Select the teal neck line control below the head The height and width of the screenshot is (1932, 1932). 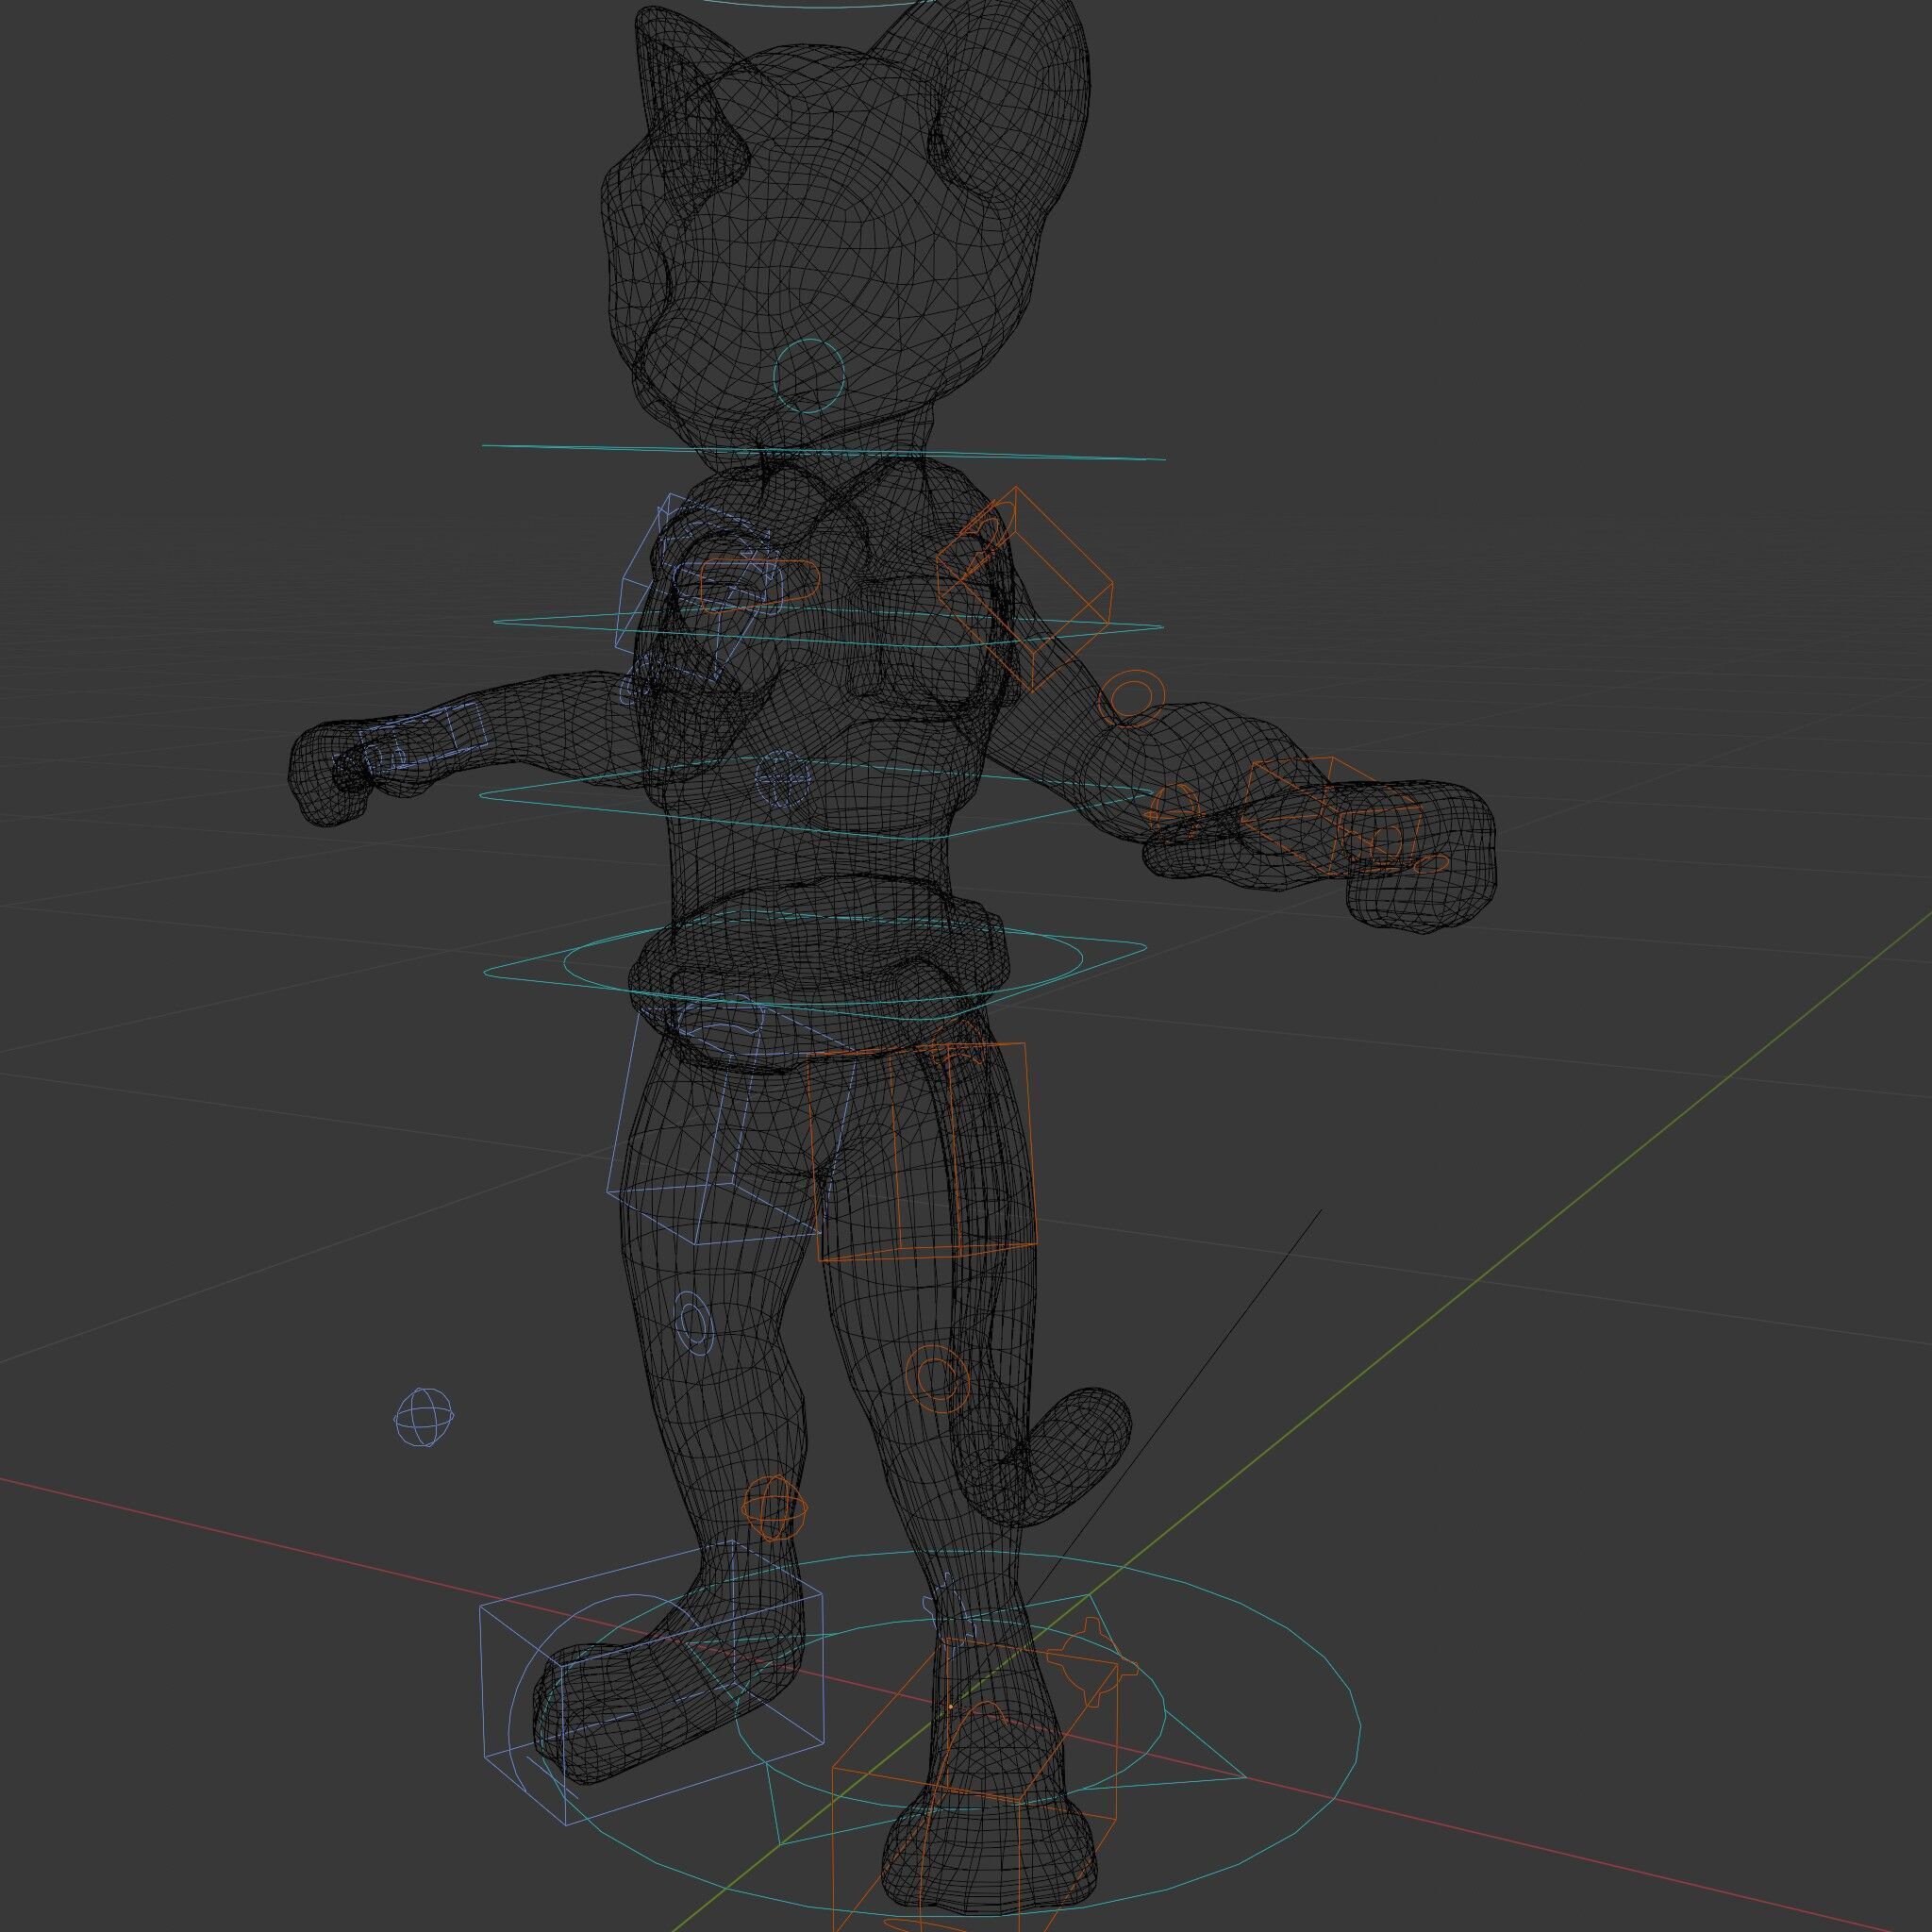823,453
